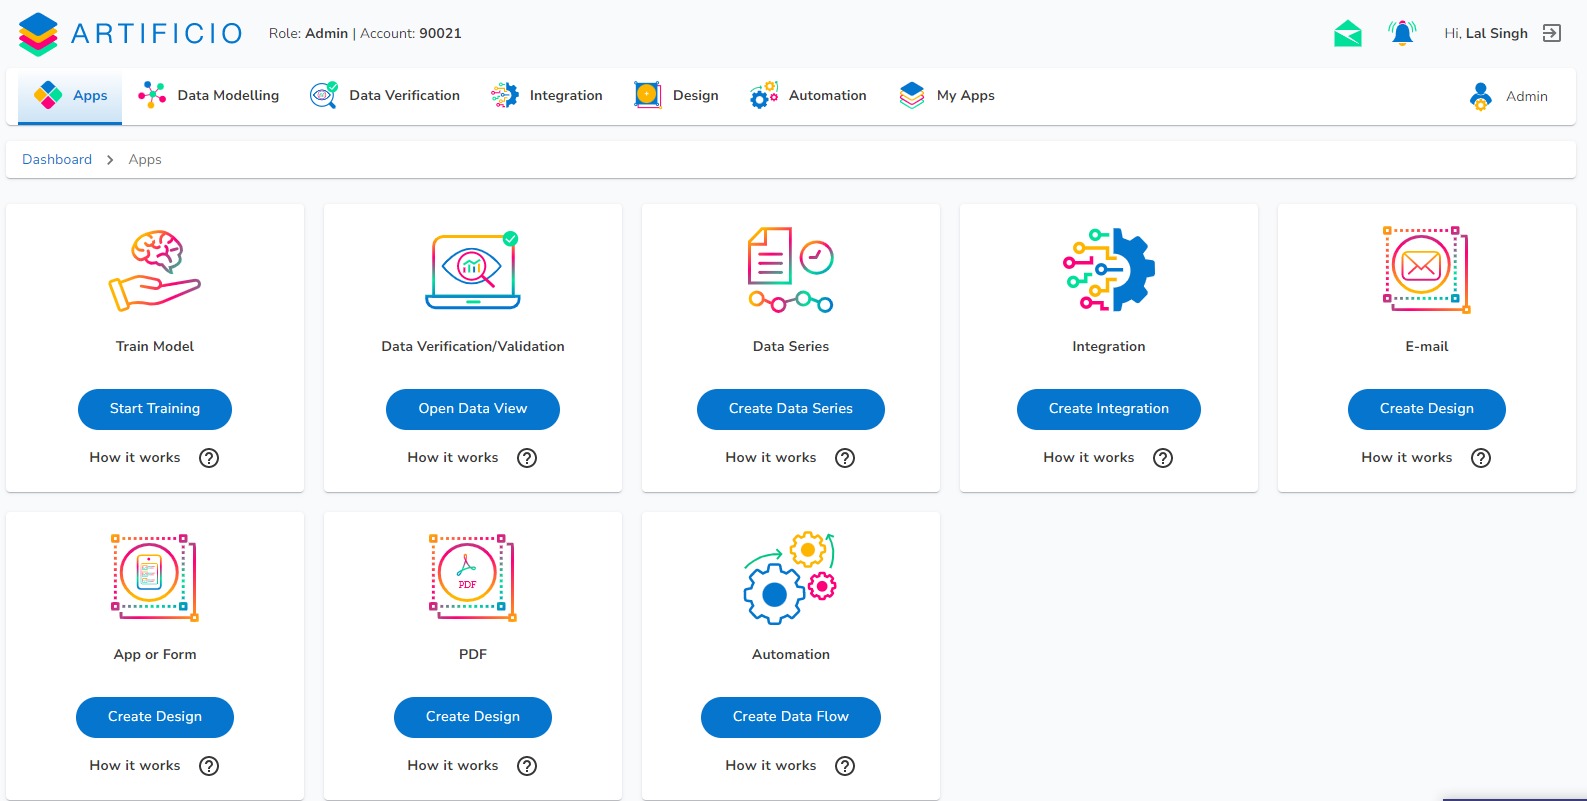The image size is (1587, 801).
Task: Click the Create Integration button
Action: pos(1109,409)
